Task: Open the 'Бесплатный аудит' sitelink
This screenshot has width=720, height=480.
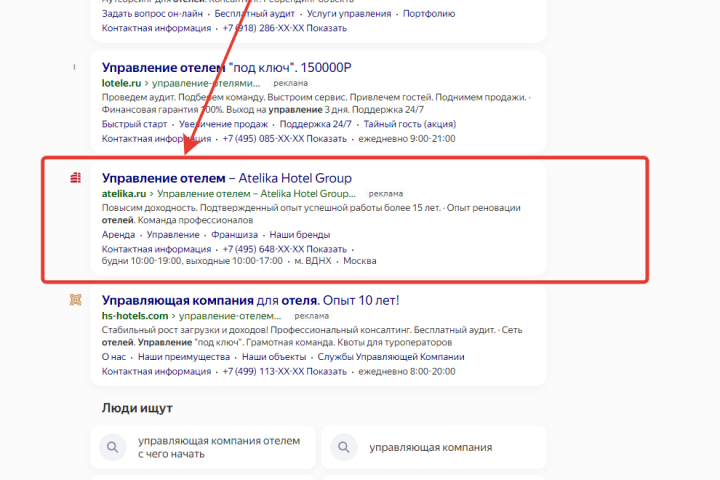Action: click(x=254, y=14)
